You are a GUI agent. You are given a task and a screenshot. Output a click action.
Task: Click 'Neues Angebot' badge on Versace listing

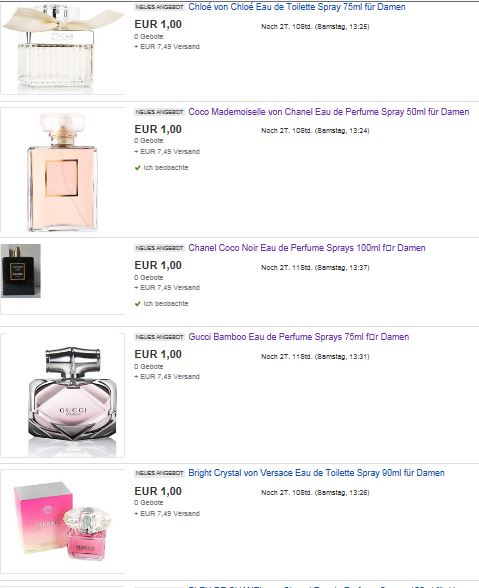pos(159,473)
